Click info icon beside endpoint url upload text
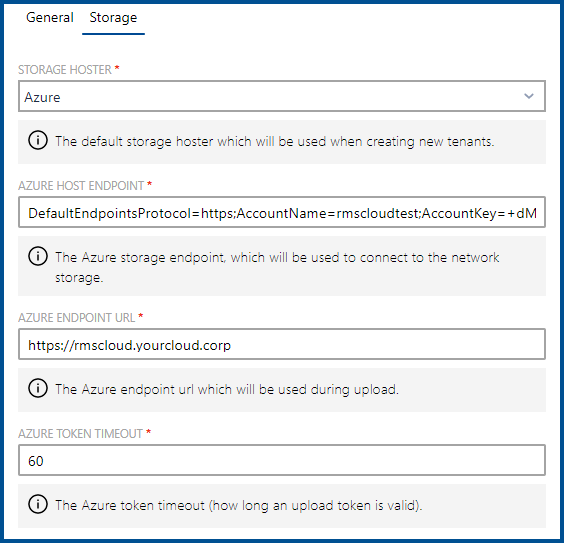This screenshot has height=543, width=564. pos(38,388)
